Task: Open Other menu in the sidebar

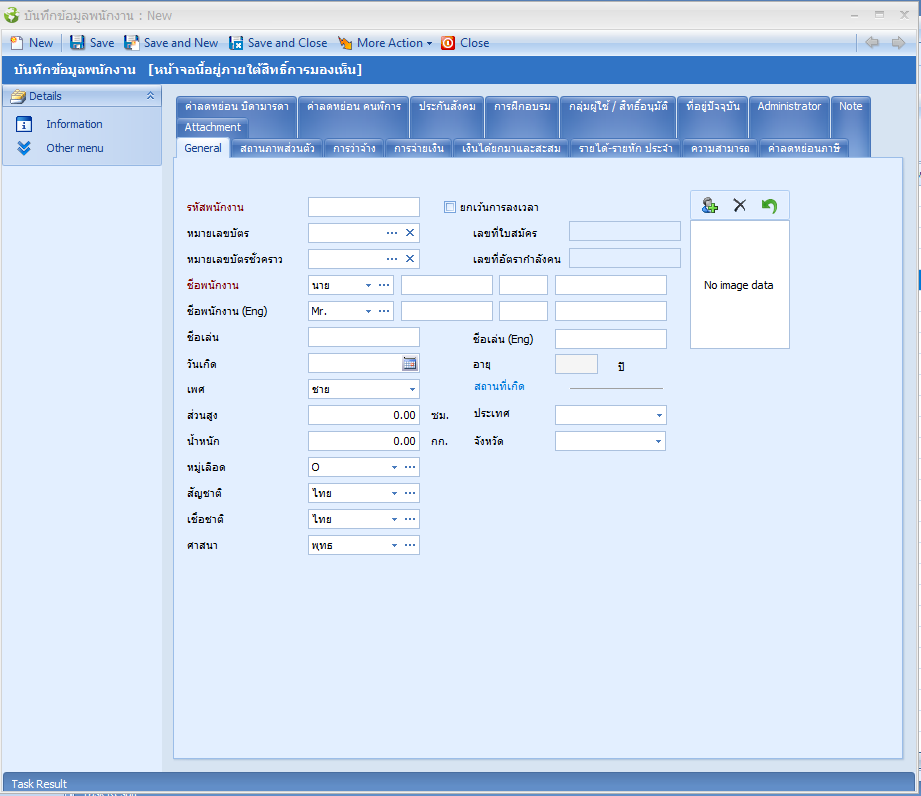Action: (x=74, y=148)
